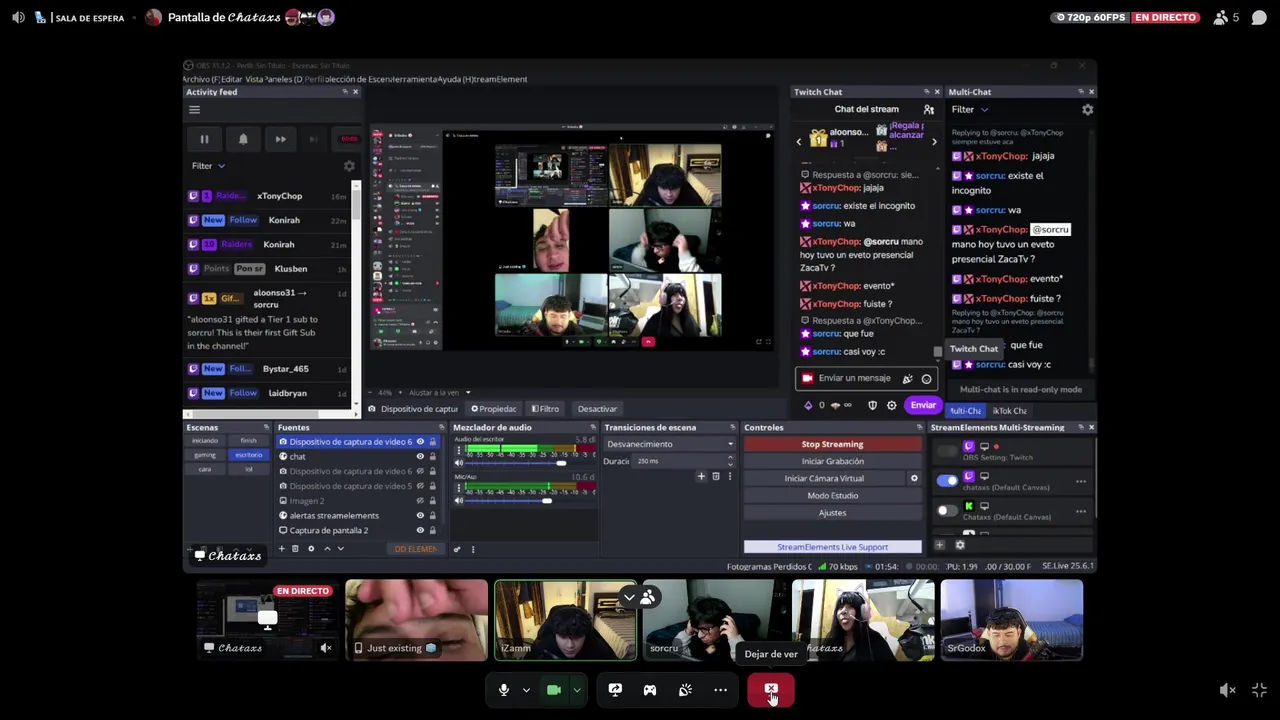1280x720 pixels.
Task: Open source properties gear in Fuentes toolbar
Action: pos(311,548)
